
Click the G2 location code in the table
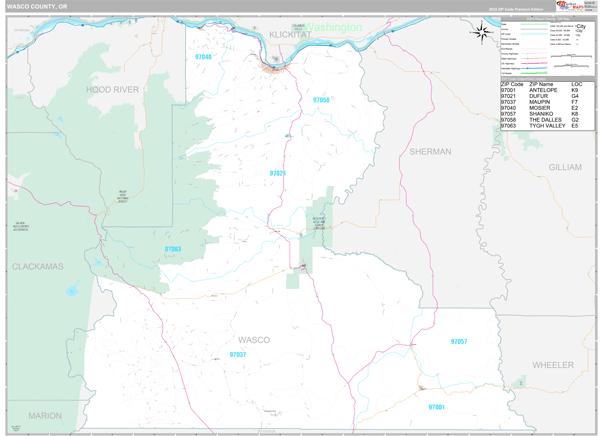[575, 120]
